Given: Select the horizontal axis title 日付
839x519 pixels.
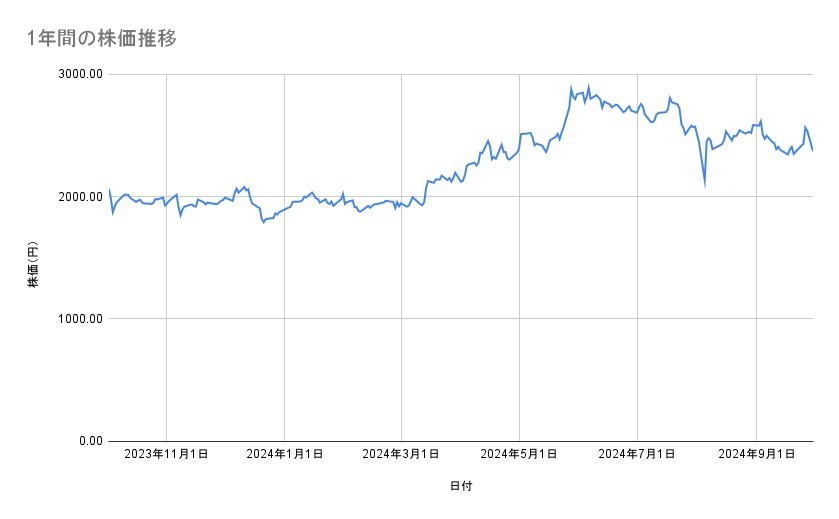Looking at the screenshot, I should click(x=461, y=486).
